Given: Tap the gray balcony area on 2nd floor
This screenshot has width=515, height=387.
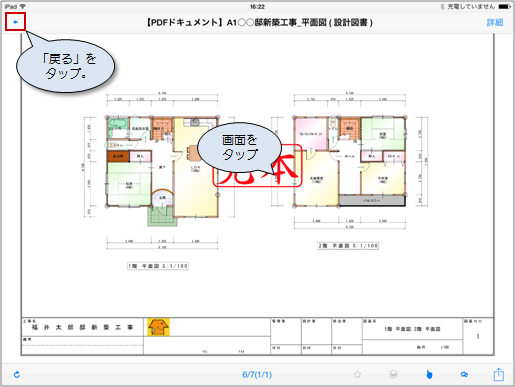Looking at the screenshot, I should (x=372, y=201).
